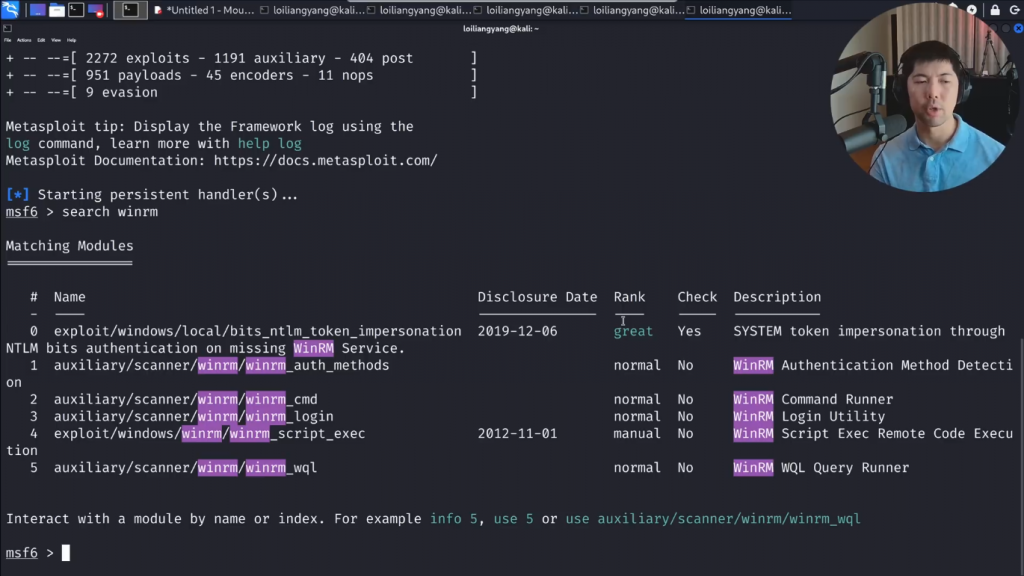Click the terminal window menu icon
The width and height of the screenshot is (1024, 576).
click(x=7, y=29)
